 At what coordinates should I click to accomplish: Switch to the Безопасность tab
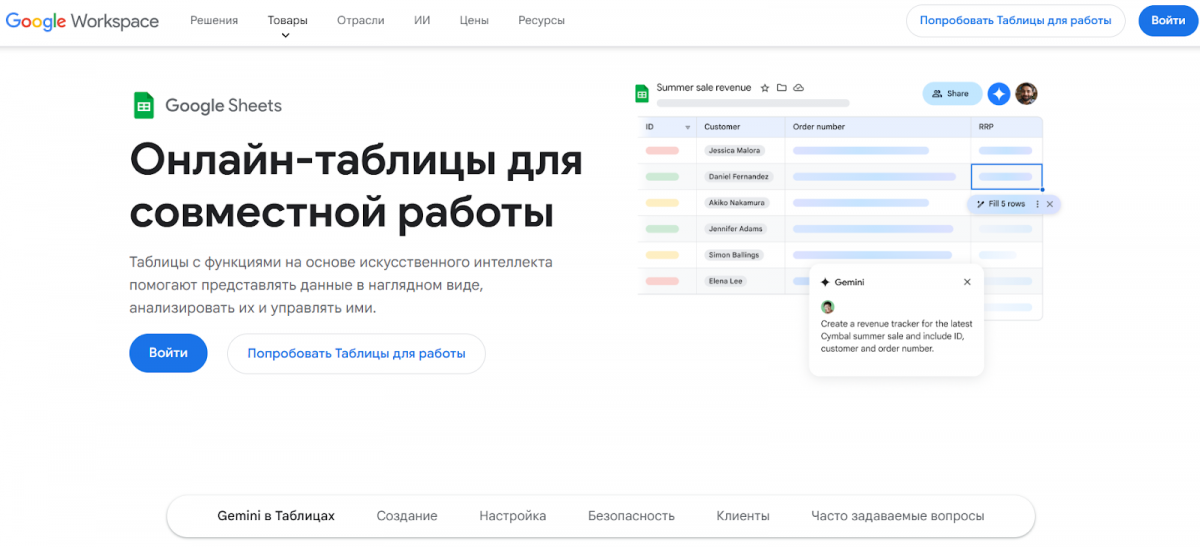631,516
